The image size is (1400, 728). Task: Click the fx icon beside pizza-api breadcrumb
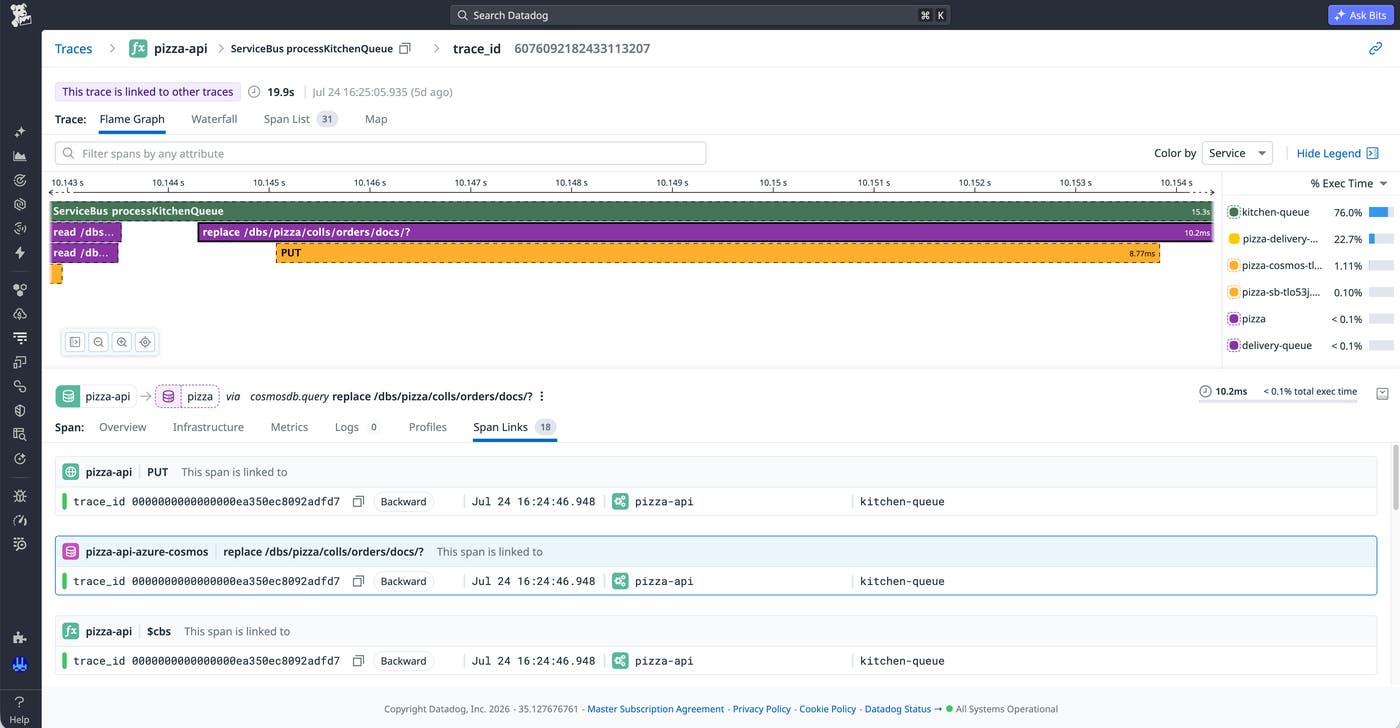point(138,48)
